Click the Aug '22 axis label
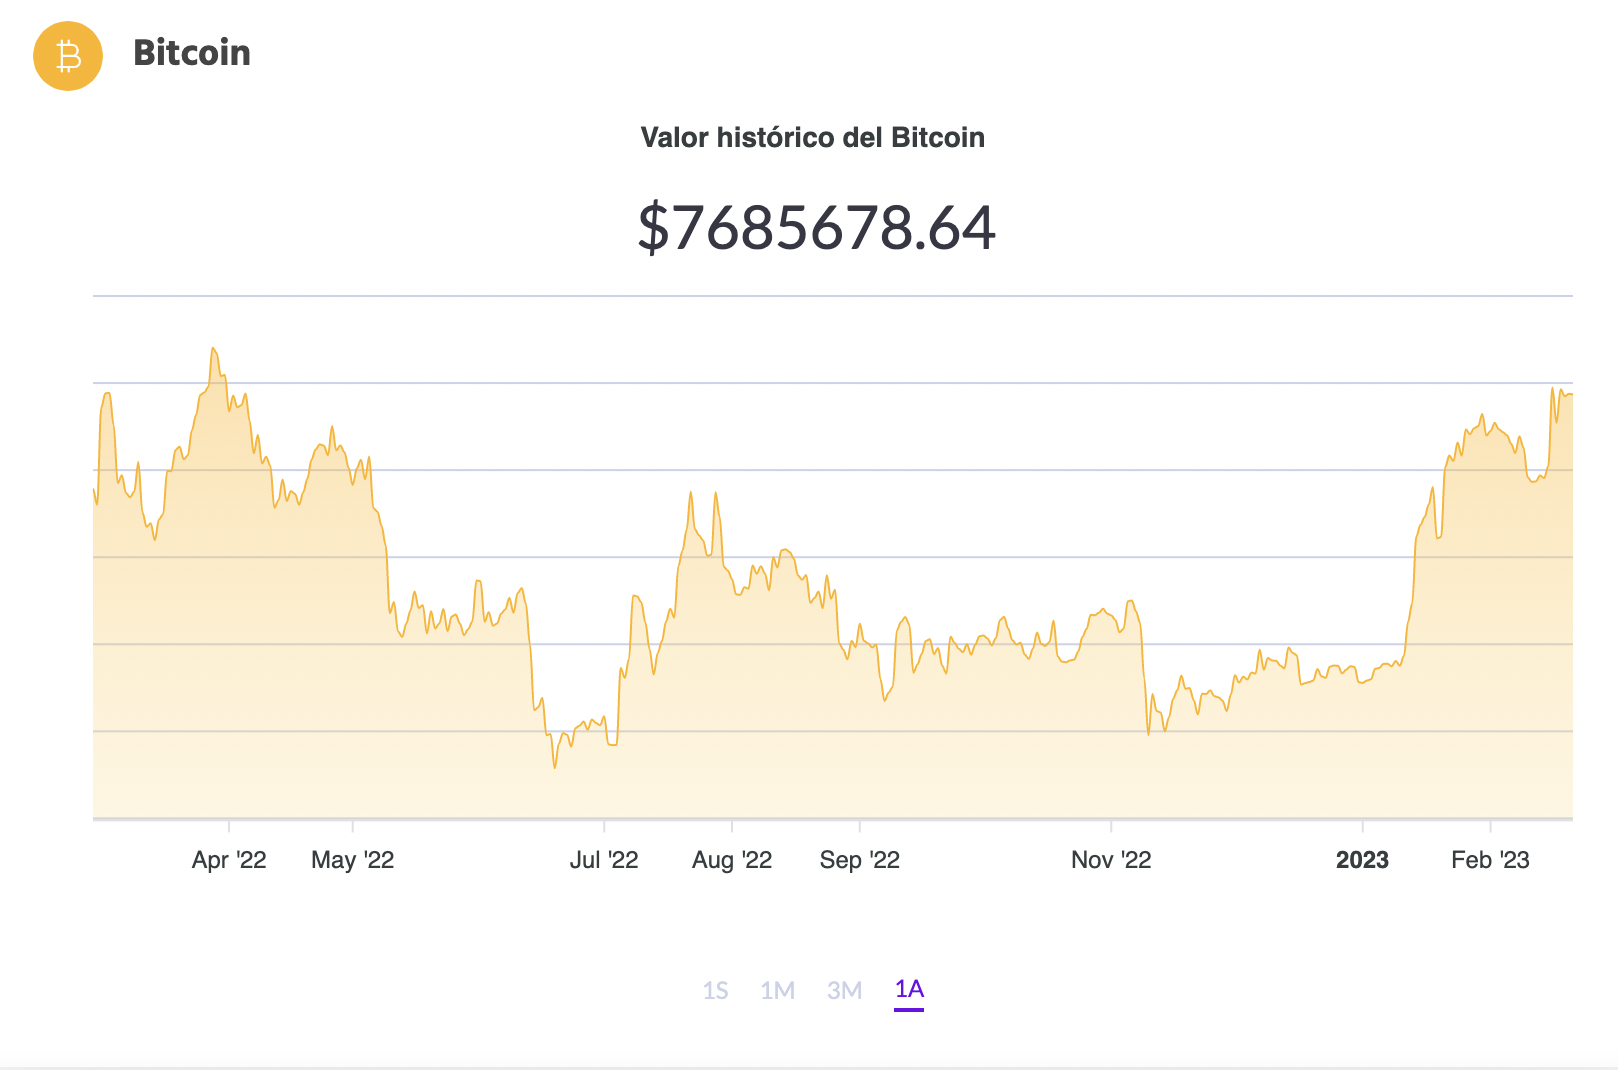 coord(731,860)
